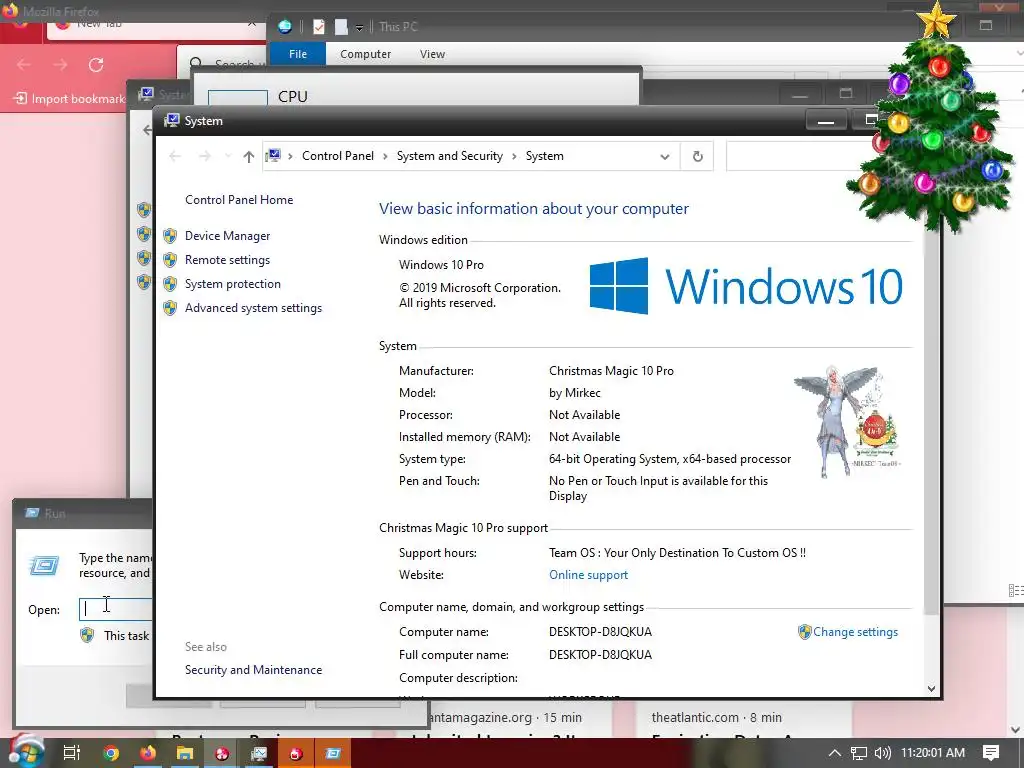Click forward arrow in System window navigation
Viewport: 1024px width, 768px height.
coord(204,157)
